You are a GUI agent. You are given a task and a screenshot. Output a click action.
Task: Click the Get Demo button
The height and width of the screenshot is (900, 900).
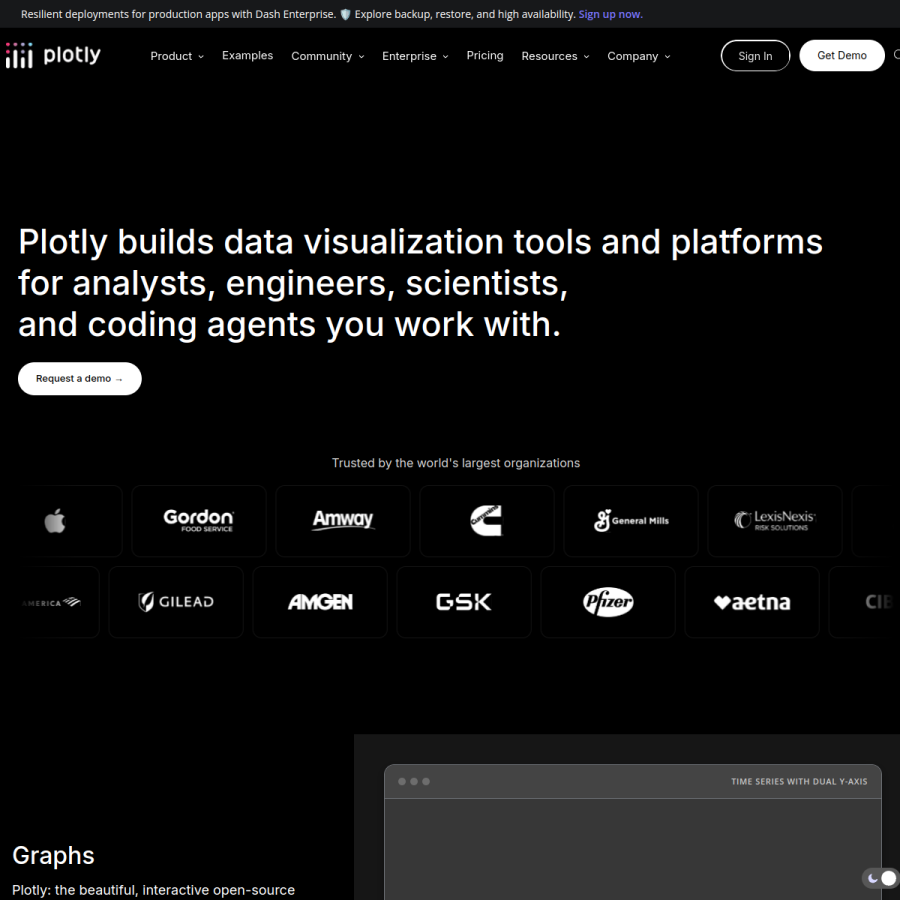(x=842, y=56)
